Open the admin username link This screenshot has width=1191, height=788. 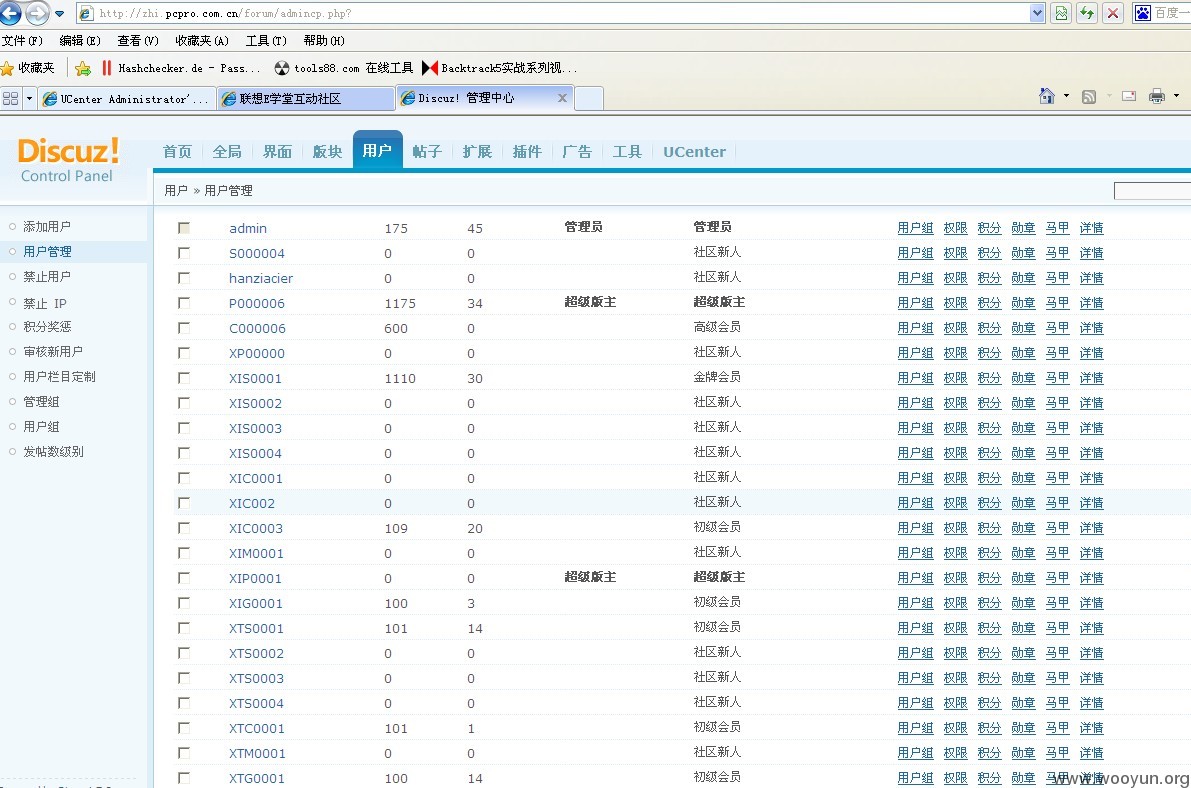pos(248,228)
